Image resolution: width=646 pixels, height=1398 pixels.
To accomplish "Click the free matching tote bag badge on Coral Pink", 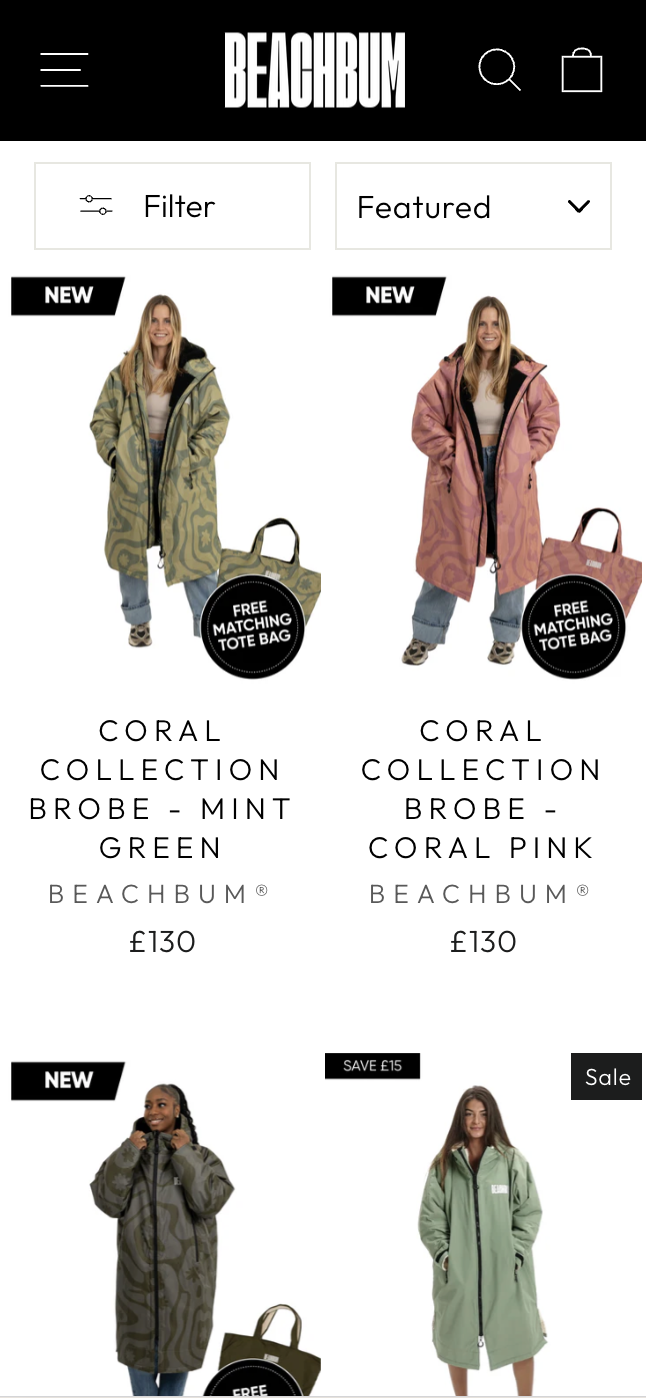I will (x=573, y=626).
